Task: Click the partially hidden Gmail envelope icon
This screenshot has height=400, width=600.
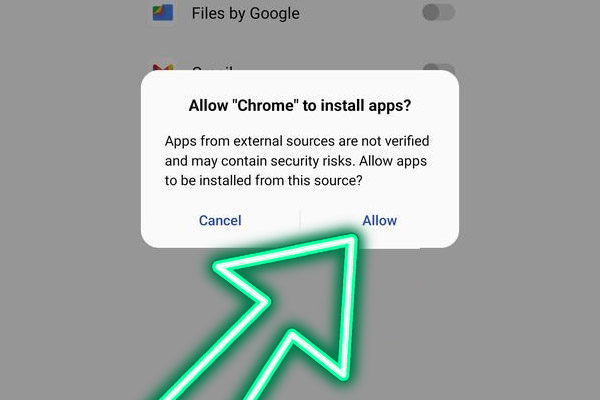Action: pyautogui.click(x=163, y=68)
